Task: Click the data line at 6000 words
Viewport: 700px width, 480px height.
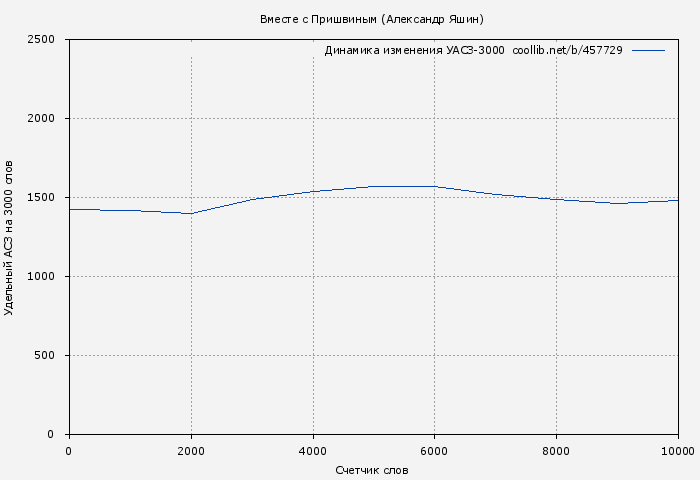Action: click(435, 186)
